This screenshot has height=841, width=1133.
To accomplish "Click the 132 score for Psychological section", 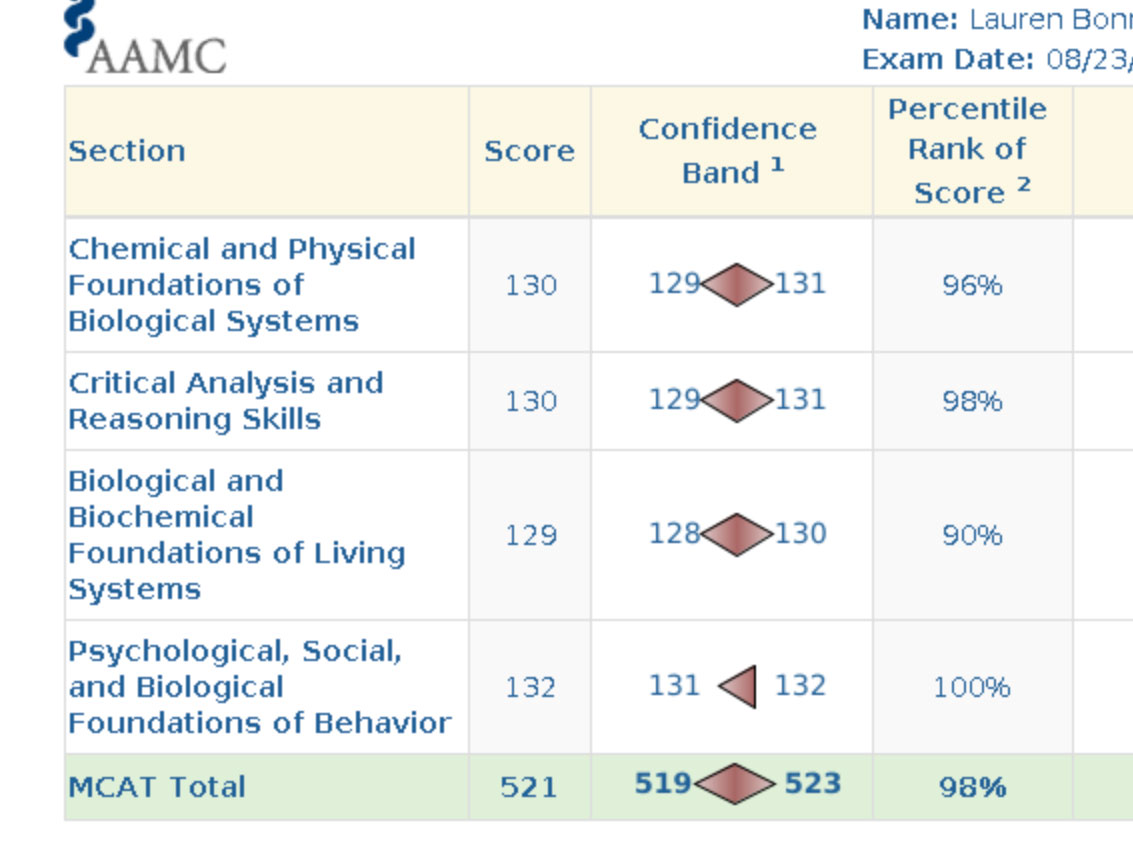I will (x=529, y=688).
